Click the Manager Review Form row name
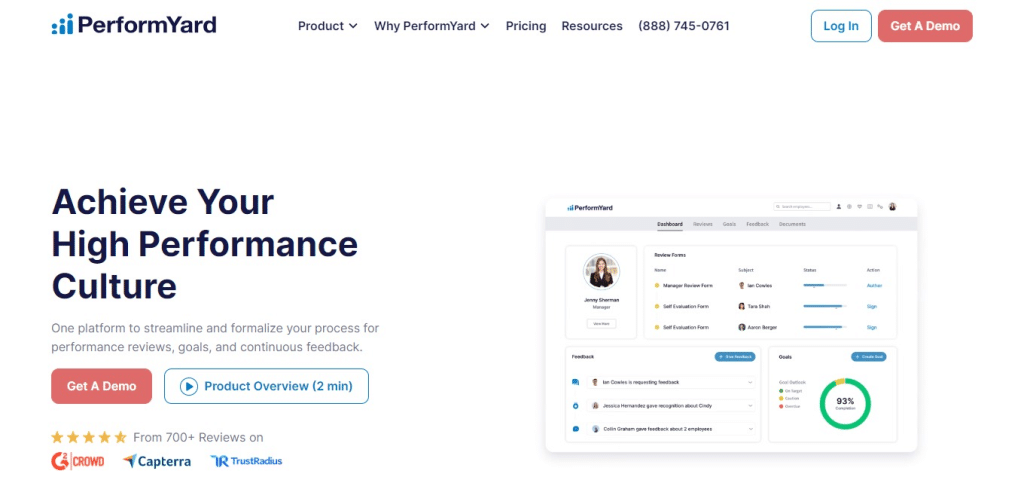 688,286
